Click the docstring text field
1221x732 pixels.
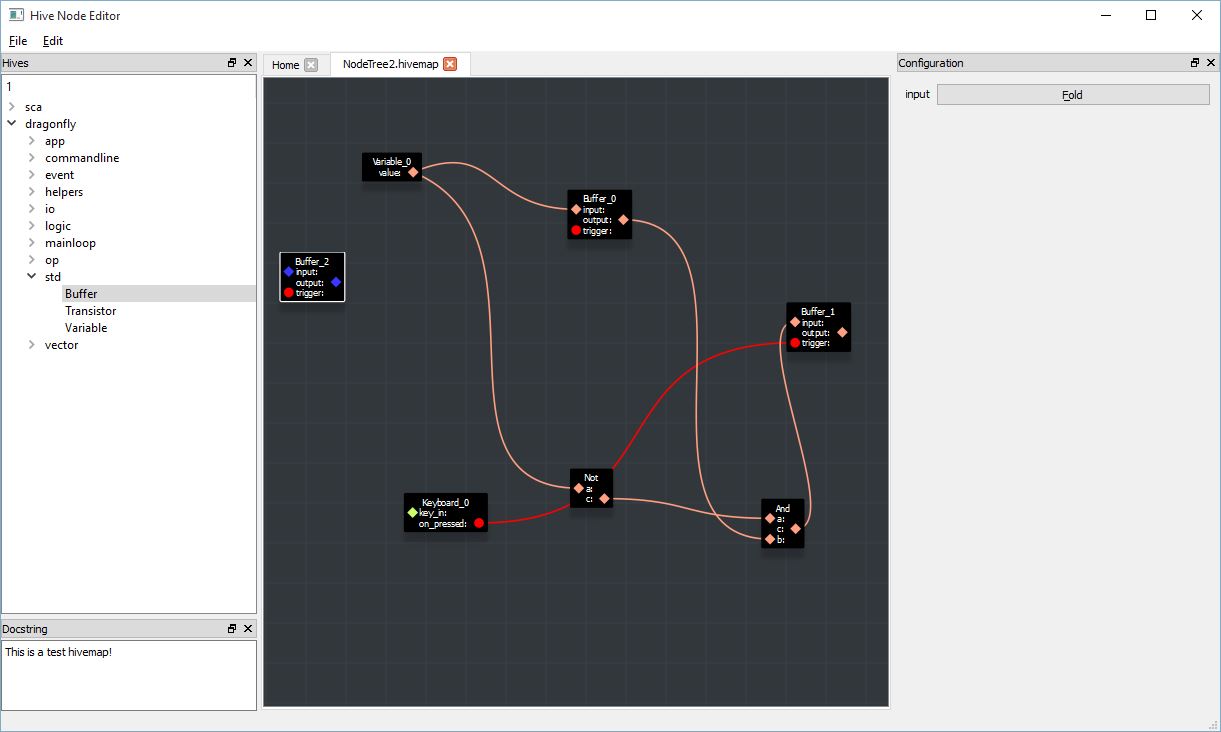pyautogui.click(x=129, y=675)
